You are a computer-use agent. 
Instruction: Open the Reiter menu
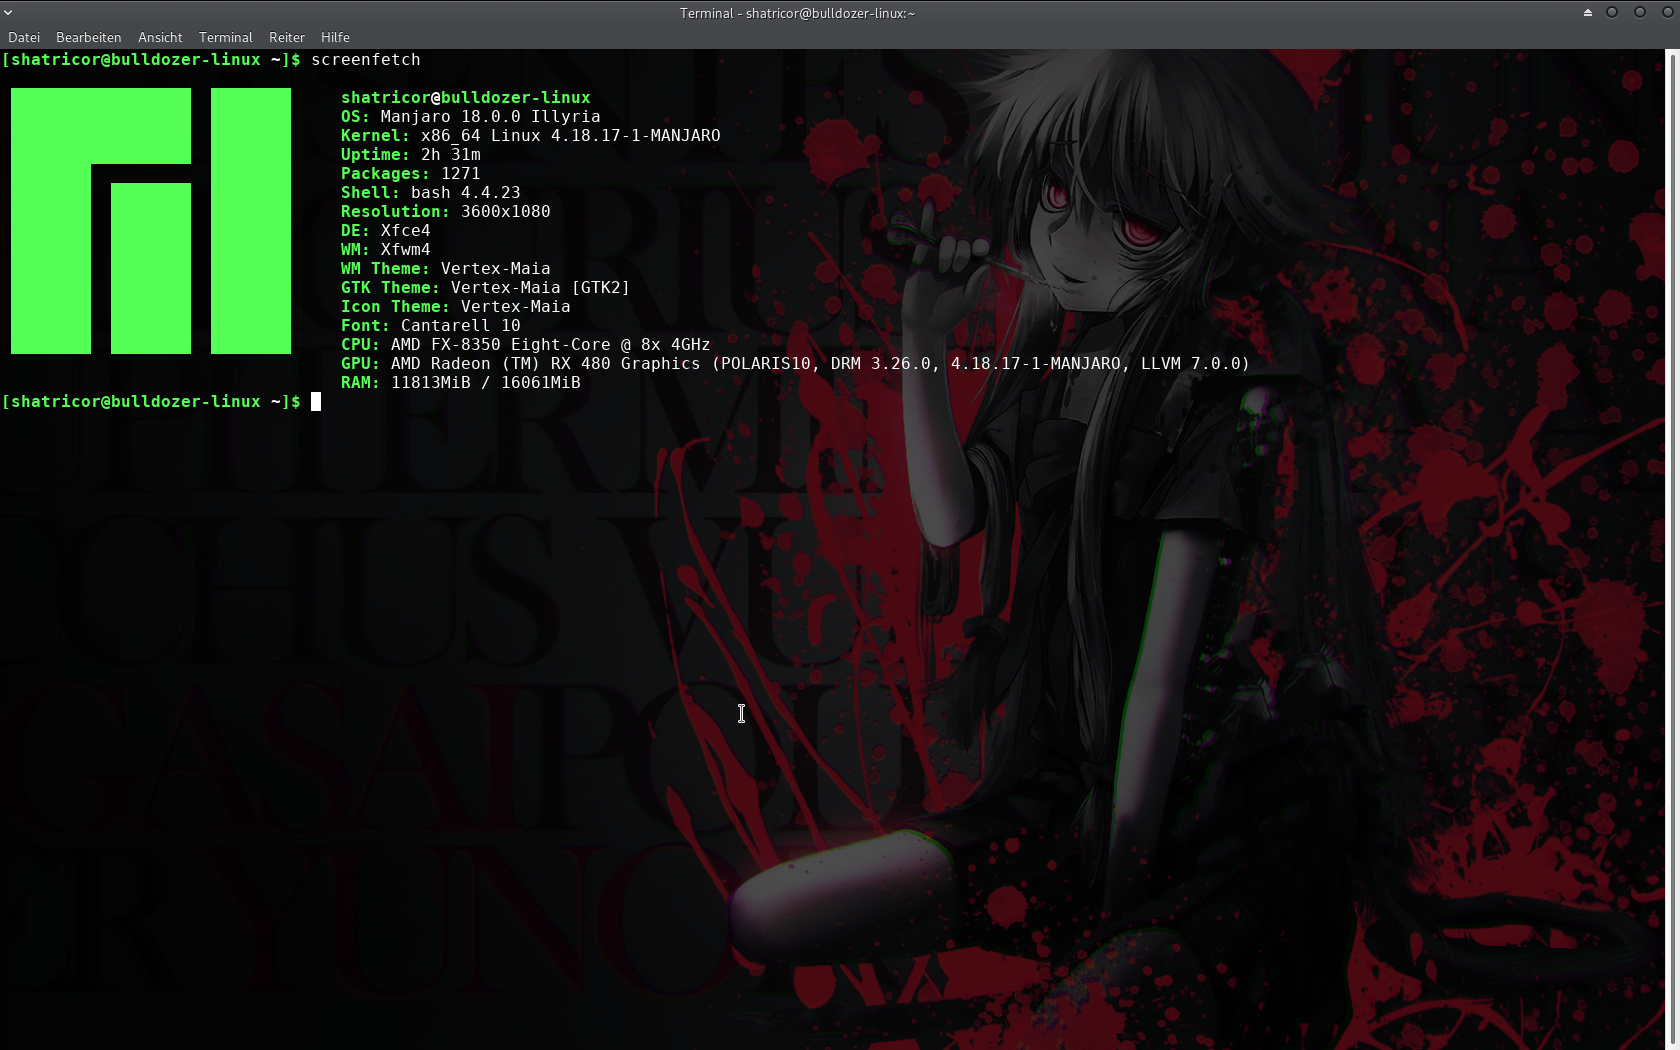point(286,37)
